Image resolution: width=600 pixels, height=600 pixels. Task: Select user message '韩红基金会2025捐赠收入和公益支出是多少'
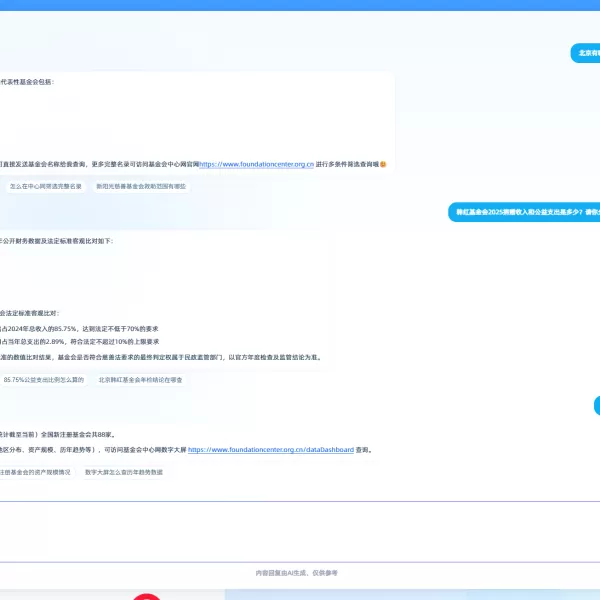524,212
